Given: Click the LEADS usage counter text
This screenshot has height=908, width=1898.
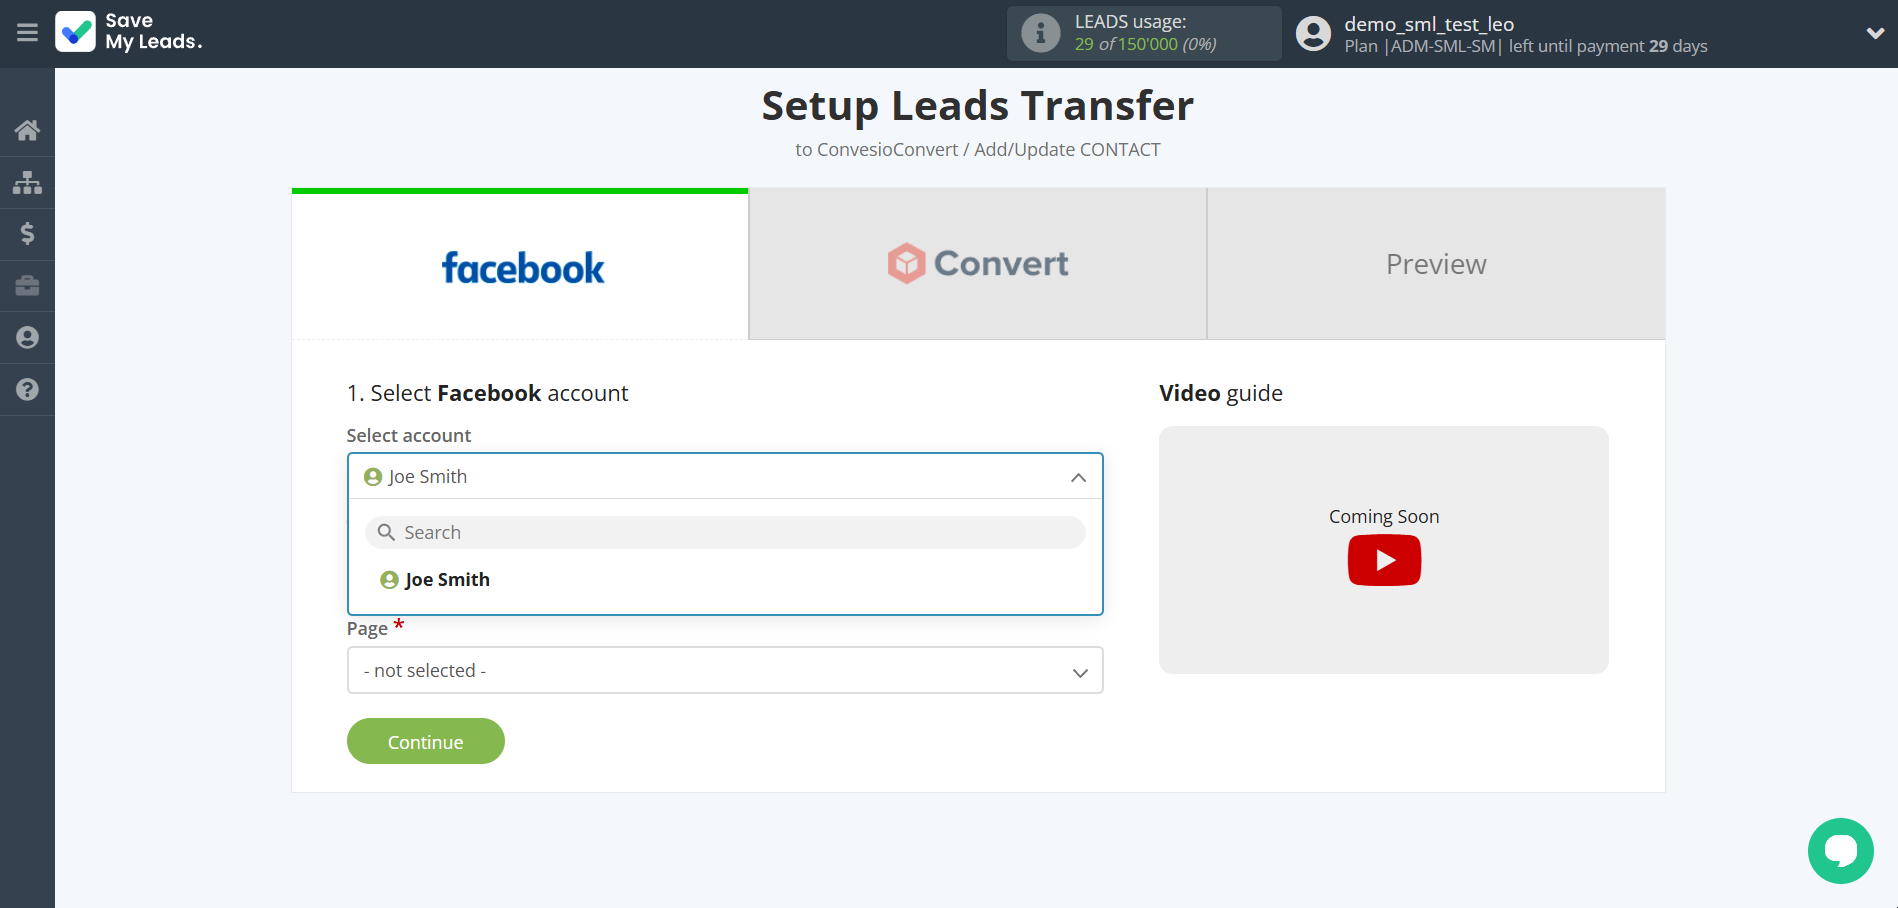Looking at the screenshot, I should tap(1146, 44).
